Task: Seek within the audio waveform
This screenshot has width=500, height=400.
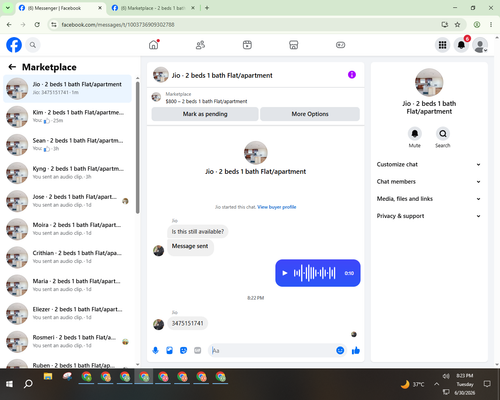Action: click(314, 273)
